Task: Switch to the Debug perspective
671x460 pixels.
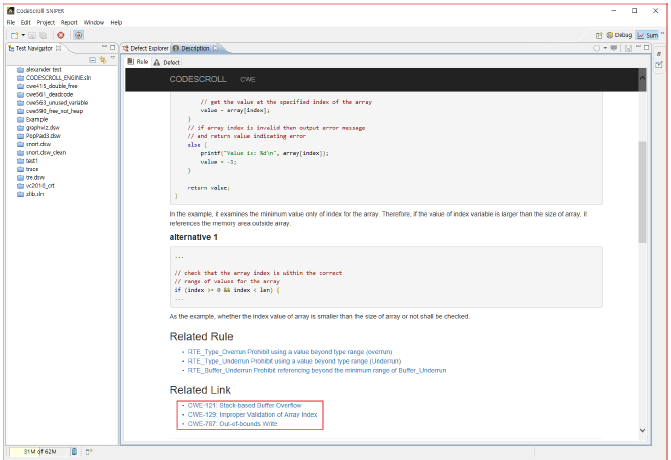Action: pos(619,35)
